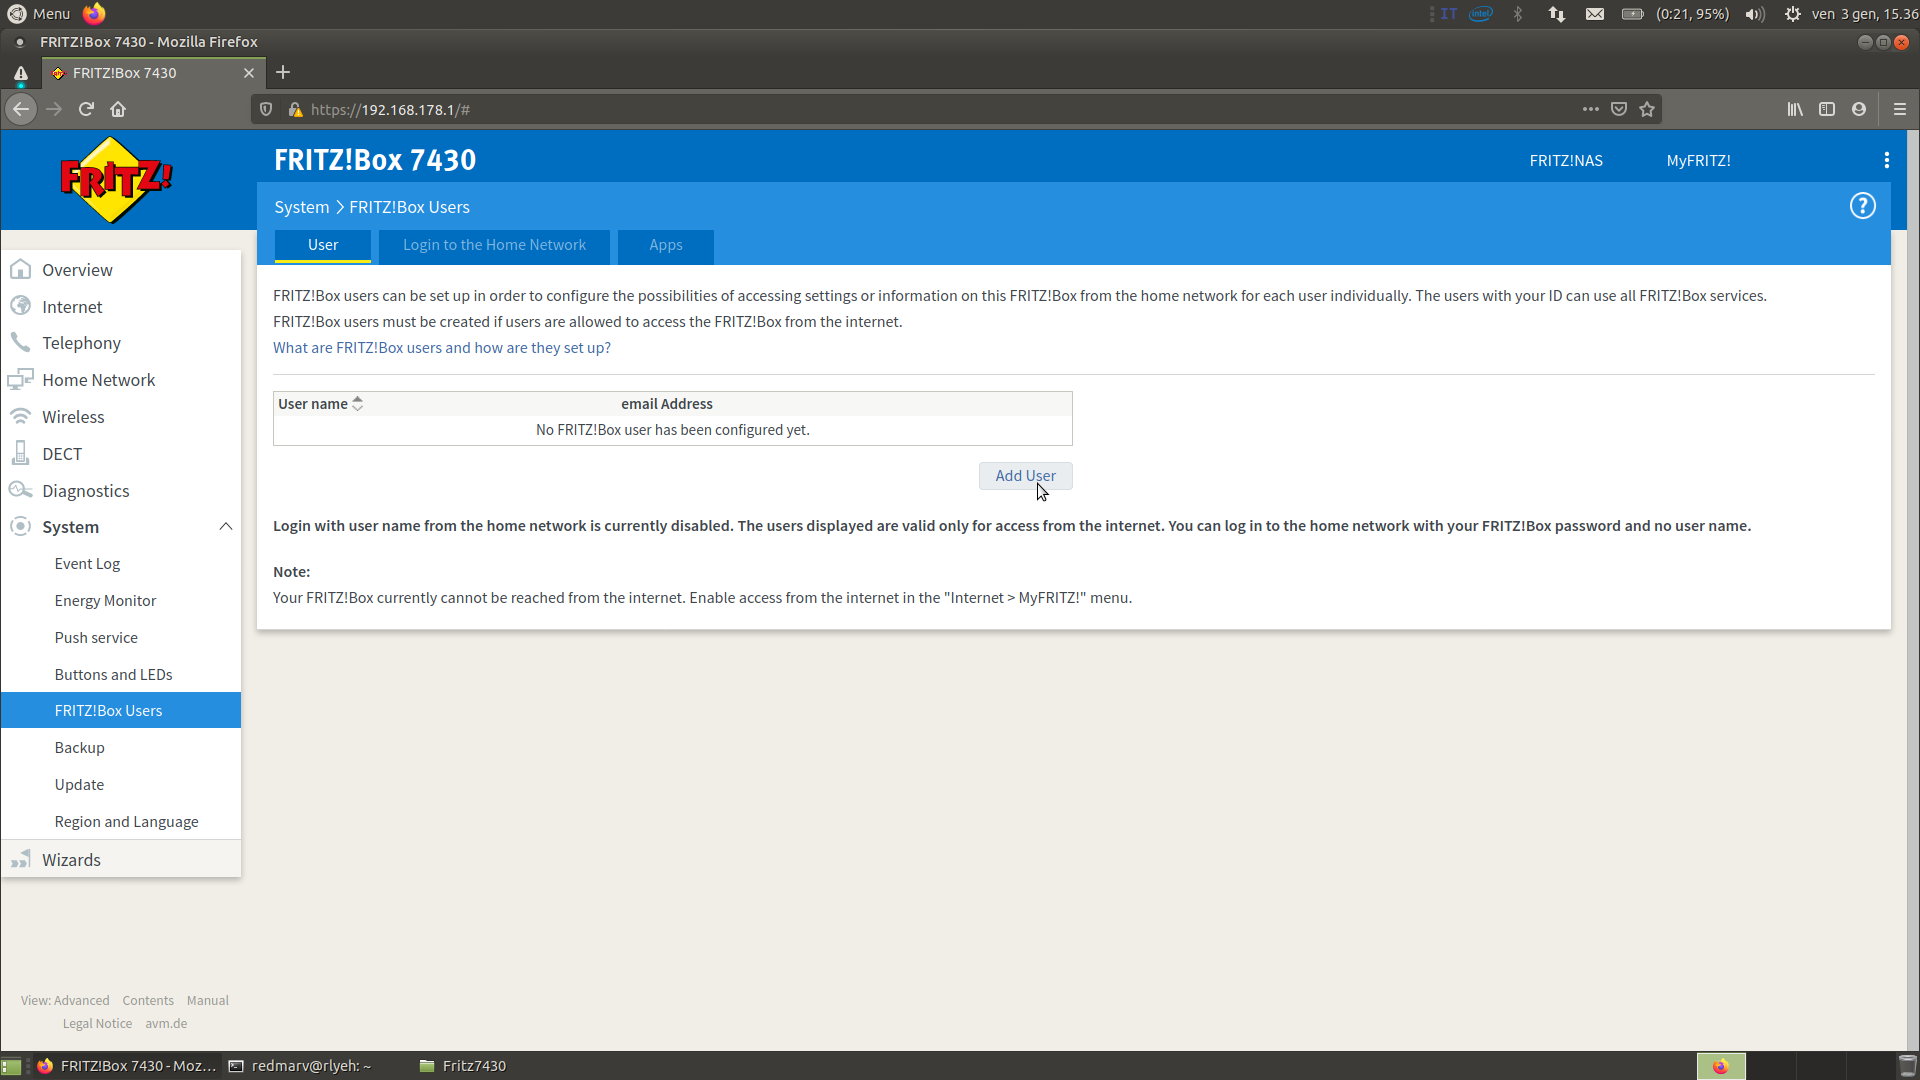1920x1080 pixels.
Task: Click the FRITZ! logo
Action: click(x=116, y=180)
